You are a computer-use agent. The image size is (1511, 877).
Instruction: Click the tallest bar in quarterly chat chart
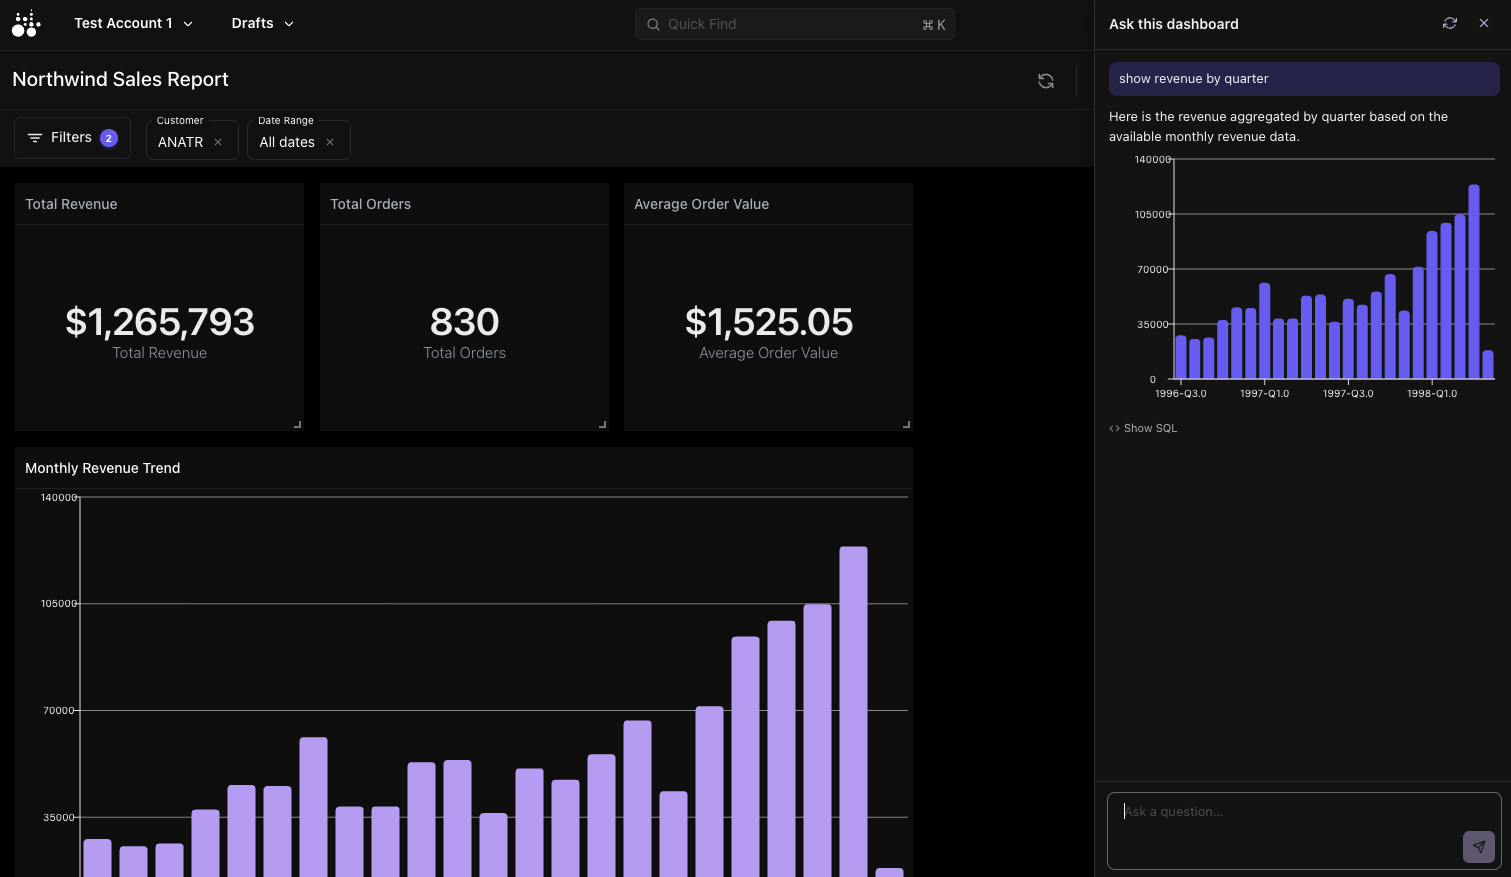pos(1474,281)
